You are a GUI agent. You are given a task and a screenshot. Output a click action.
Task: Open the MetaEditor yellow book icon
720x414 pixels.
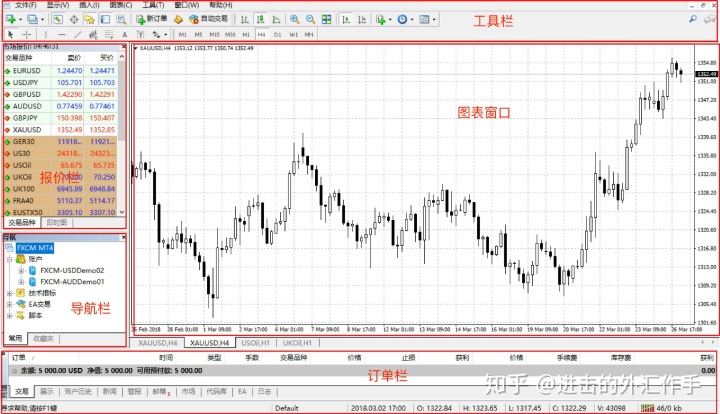click(179, 19)
